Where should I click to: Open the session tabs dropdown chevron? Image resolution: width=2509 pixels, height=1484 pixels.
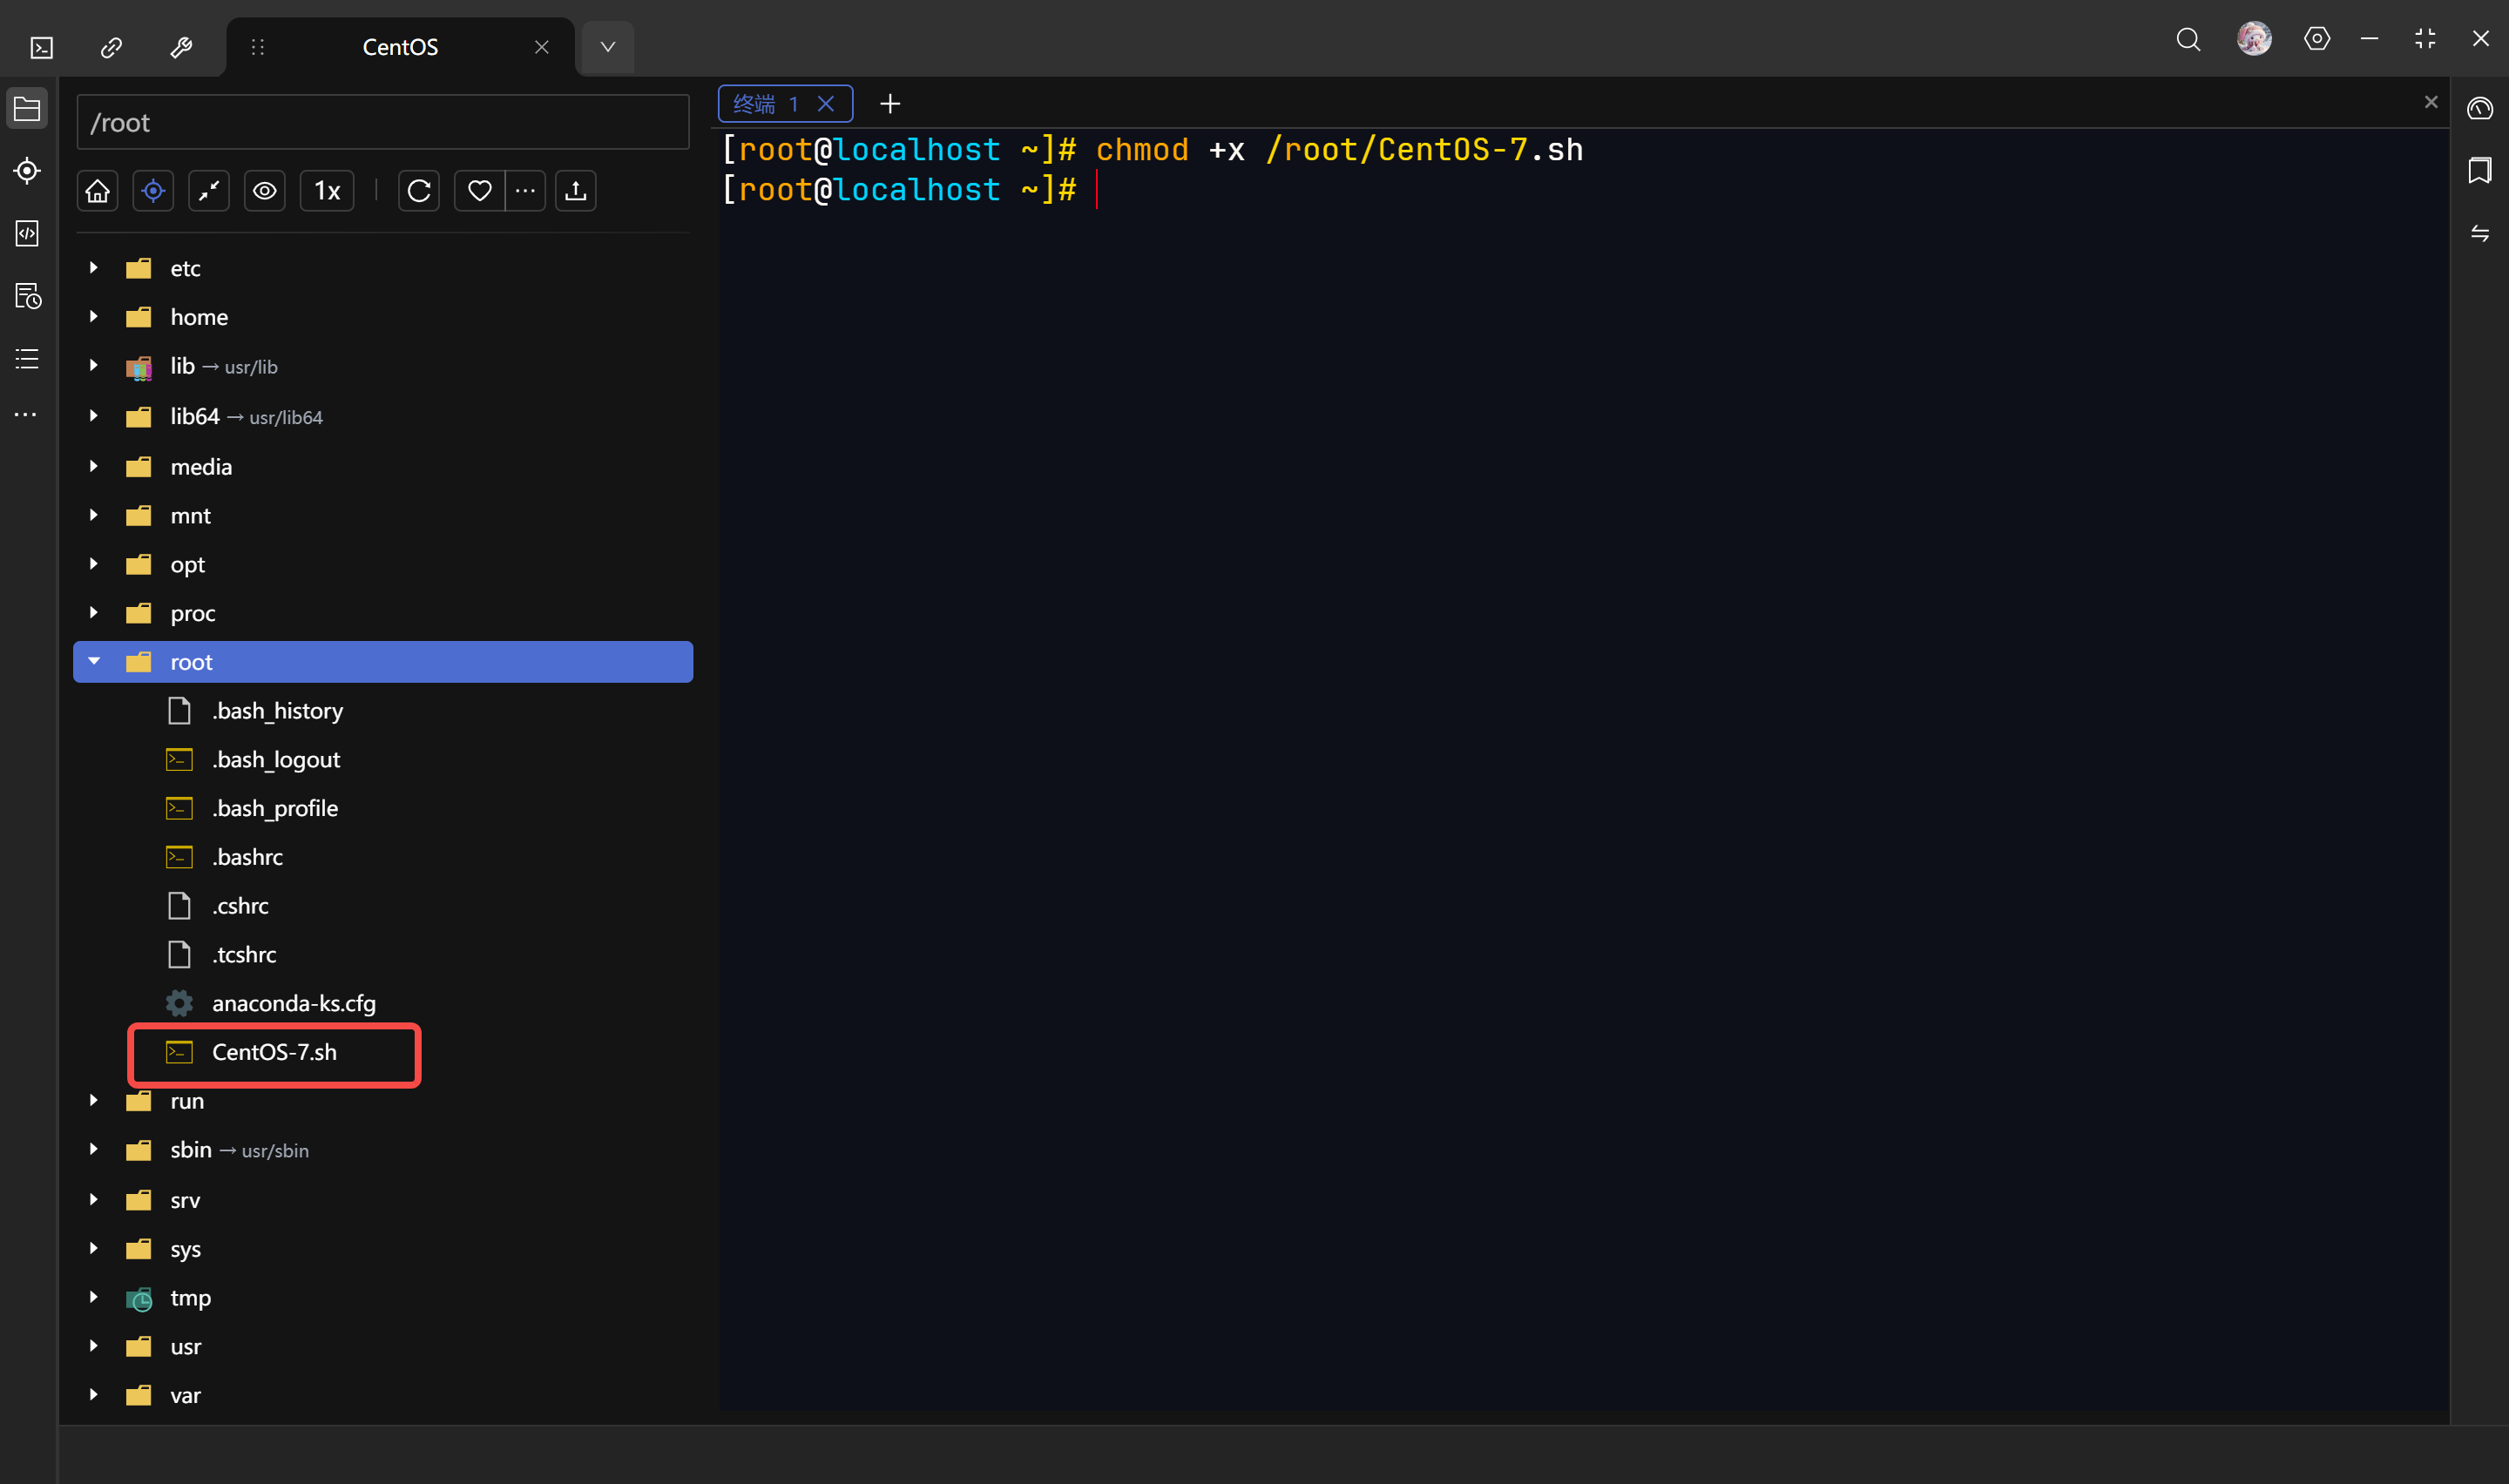[607, 47]
